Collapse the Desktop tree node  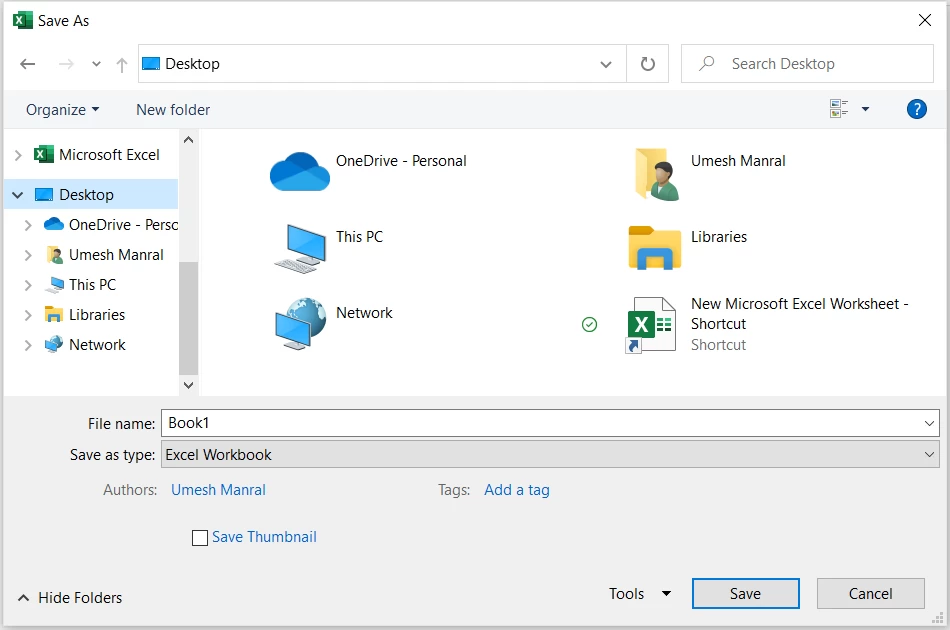click(x=18, y=195)
